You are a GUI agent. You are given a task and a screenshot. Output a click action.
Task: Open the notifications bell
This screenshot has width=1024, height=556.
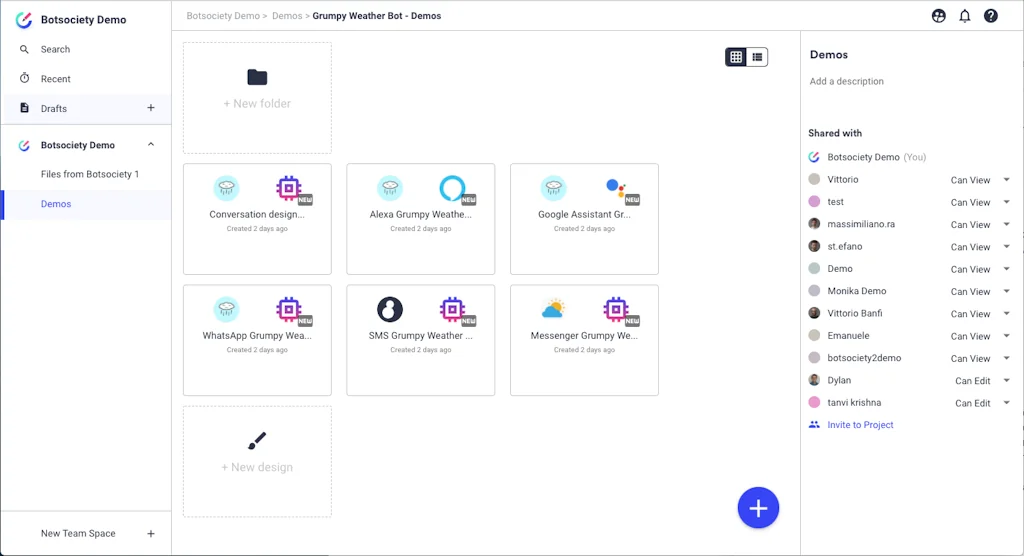coord(964,16)
